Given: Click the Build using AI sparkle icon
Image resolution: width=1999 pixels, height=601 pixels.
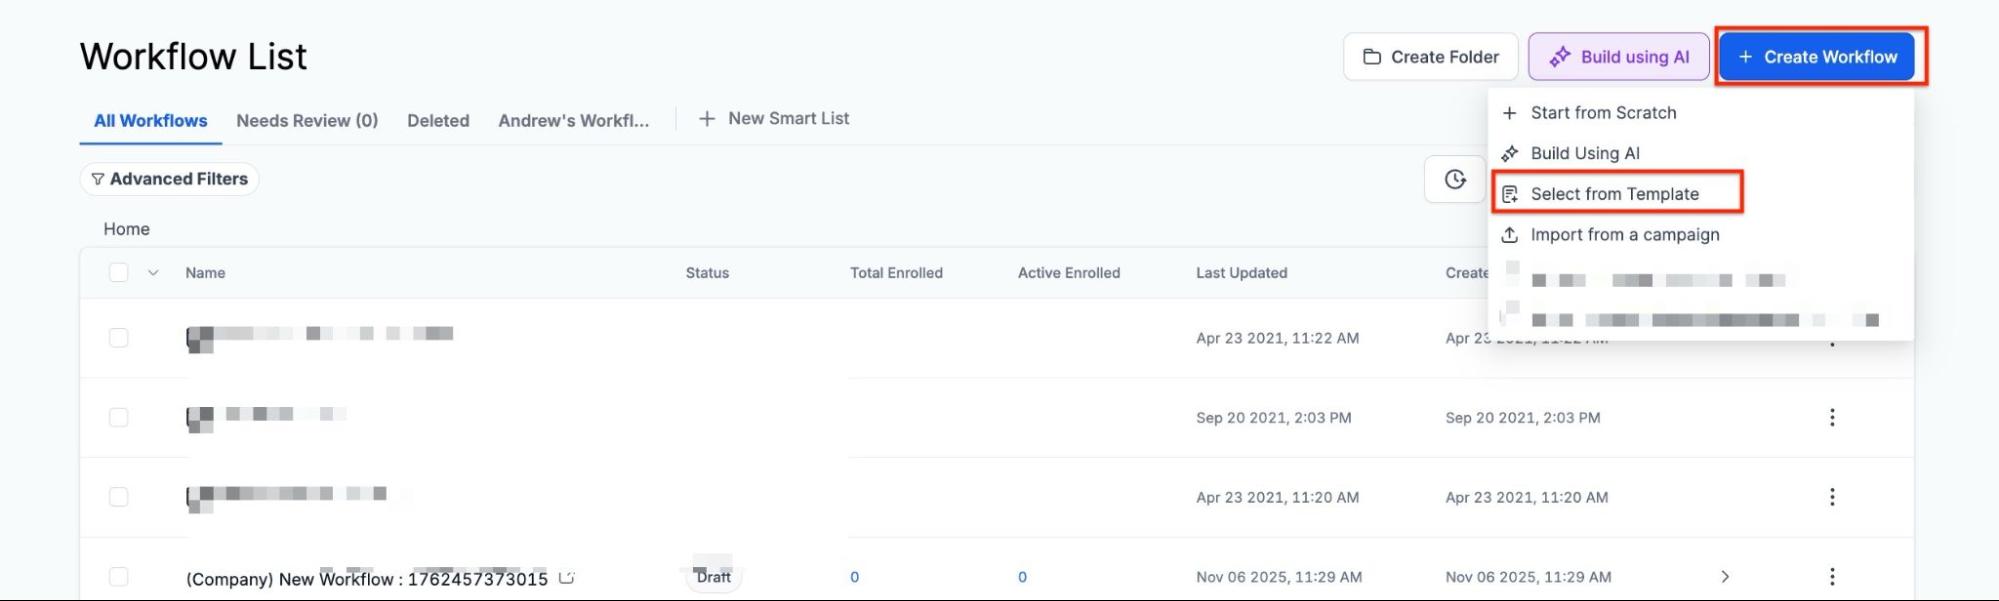Looking at the screenshot, I should [x=1559, y=58].
